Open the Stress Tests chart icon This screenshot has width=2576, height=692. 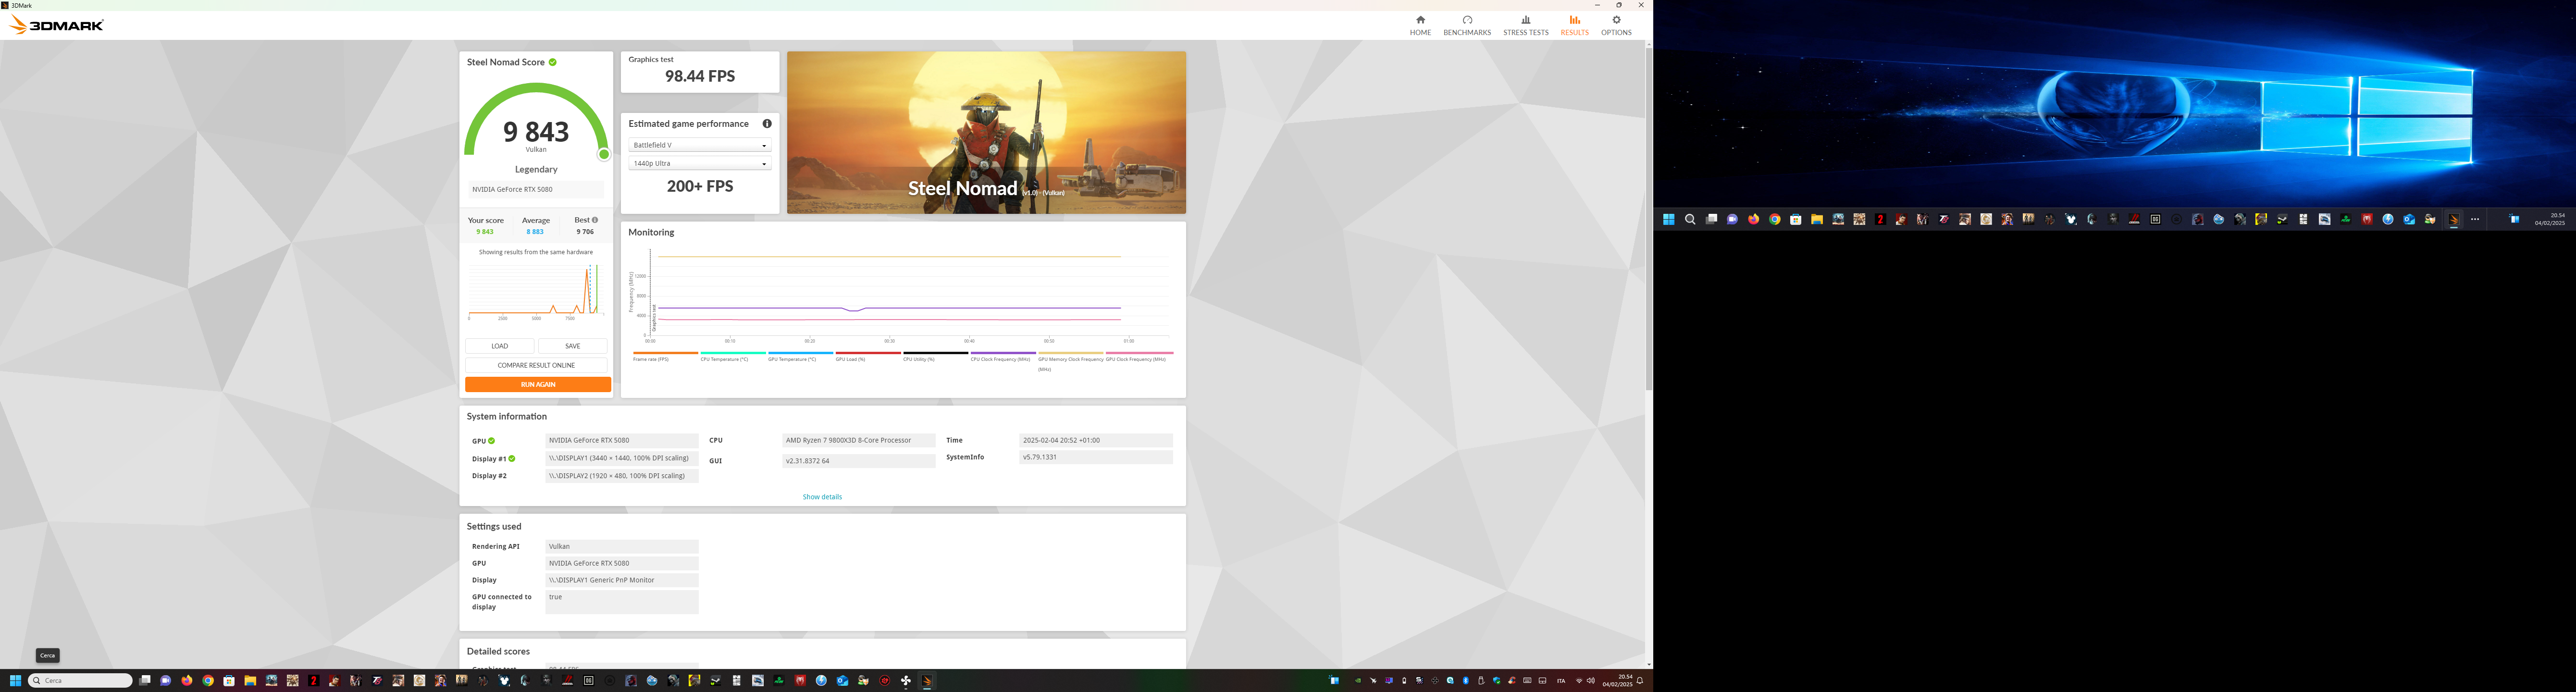point(1525,20)
